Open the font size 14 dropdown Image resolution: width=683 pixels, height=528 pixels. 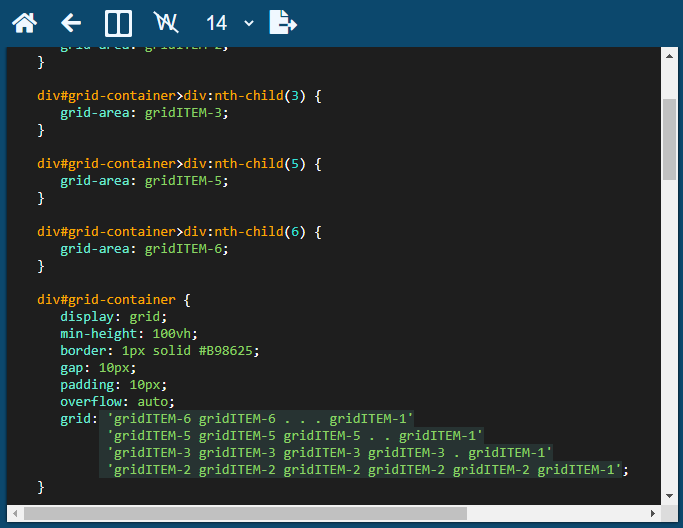229,23
